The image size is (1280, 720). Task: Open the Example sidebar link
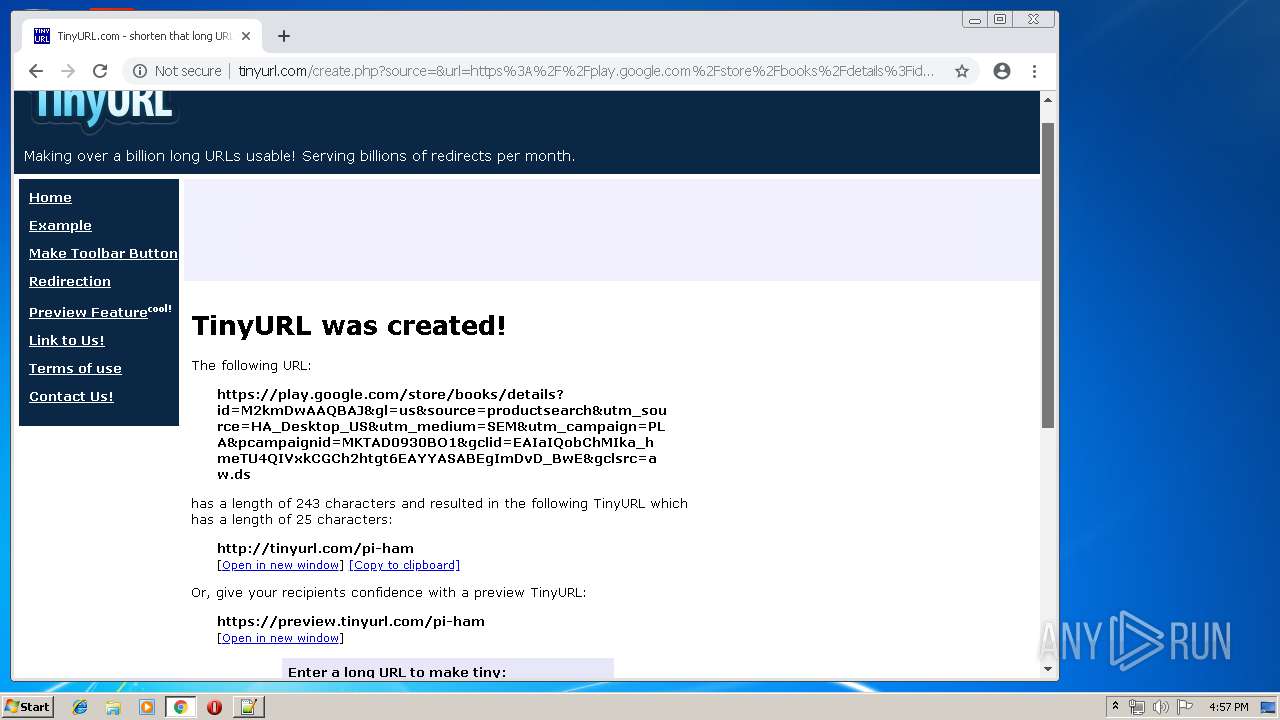click(x=60, y=225)
